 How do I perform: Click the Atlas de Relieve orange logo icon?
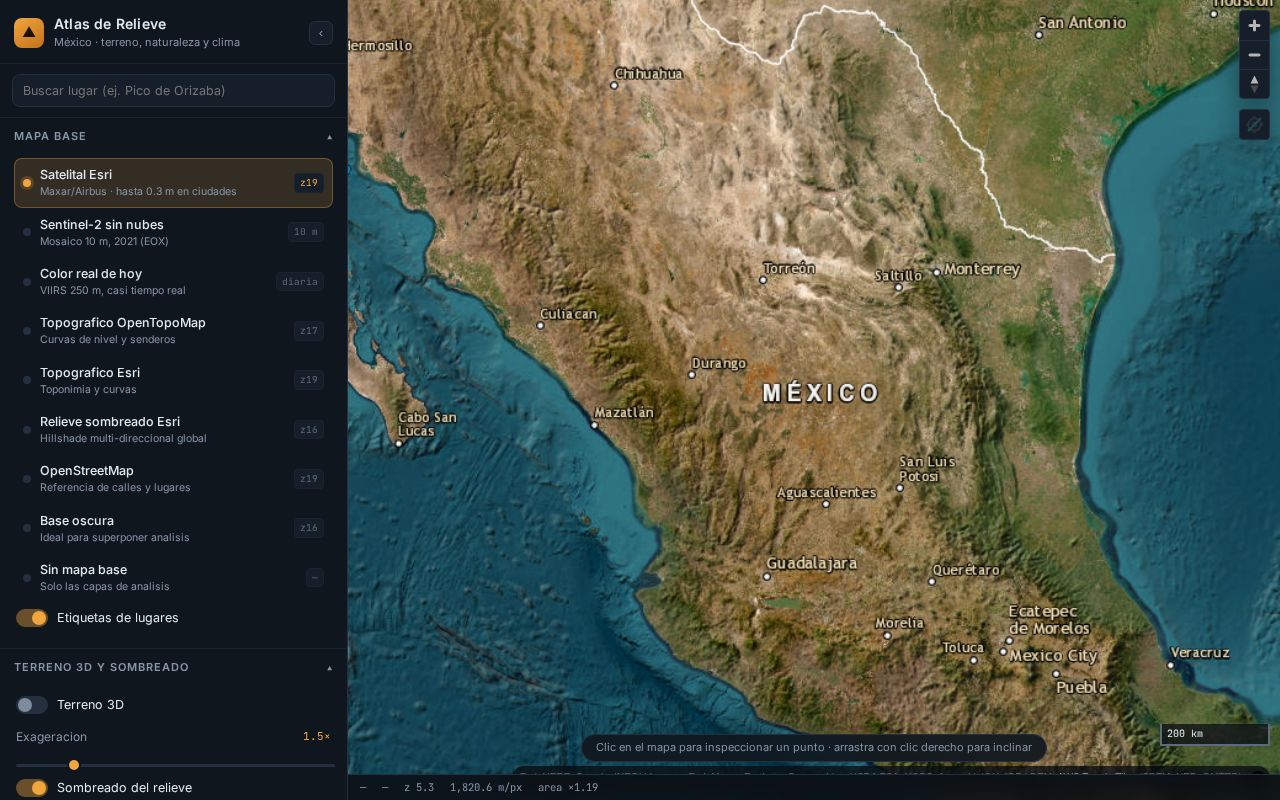point(29,33)
